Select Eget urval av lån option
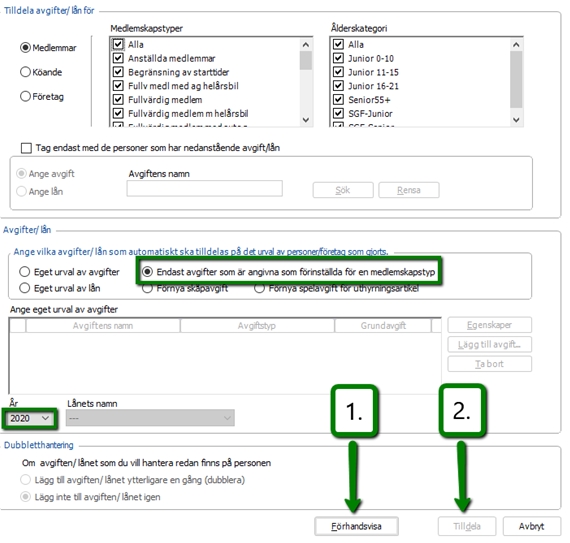This screenshot has height=543, width=570. (x=24, y=288)
